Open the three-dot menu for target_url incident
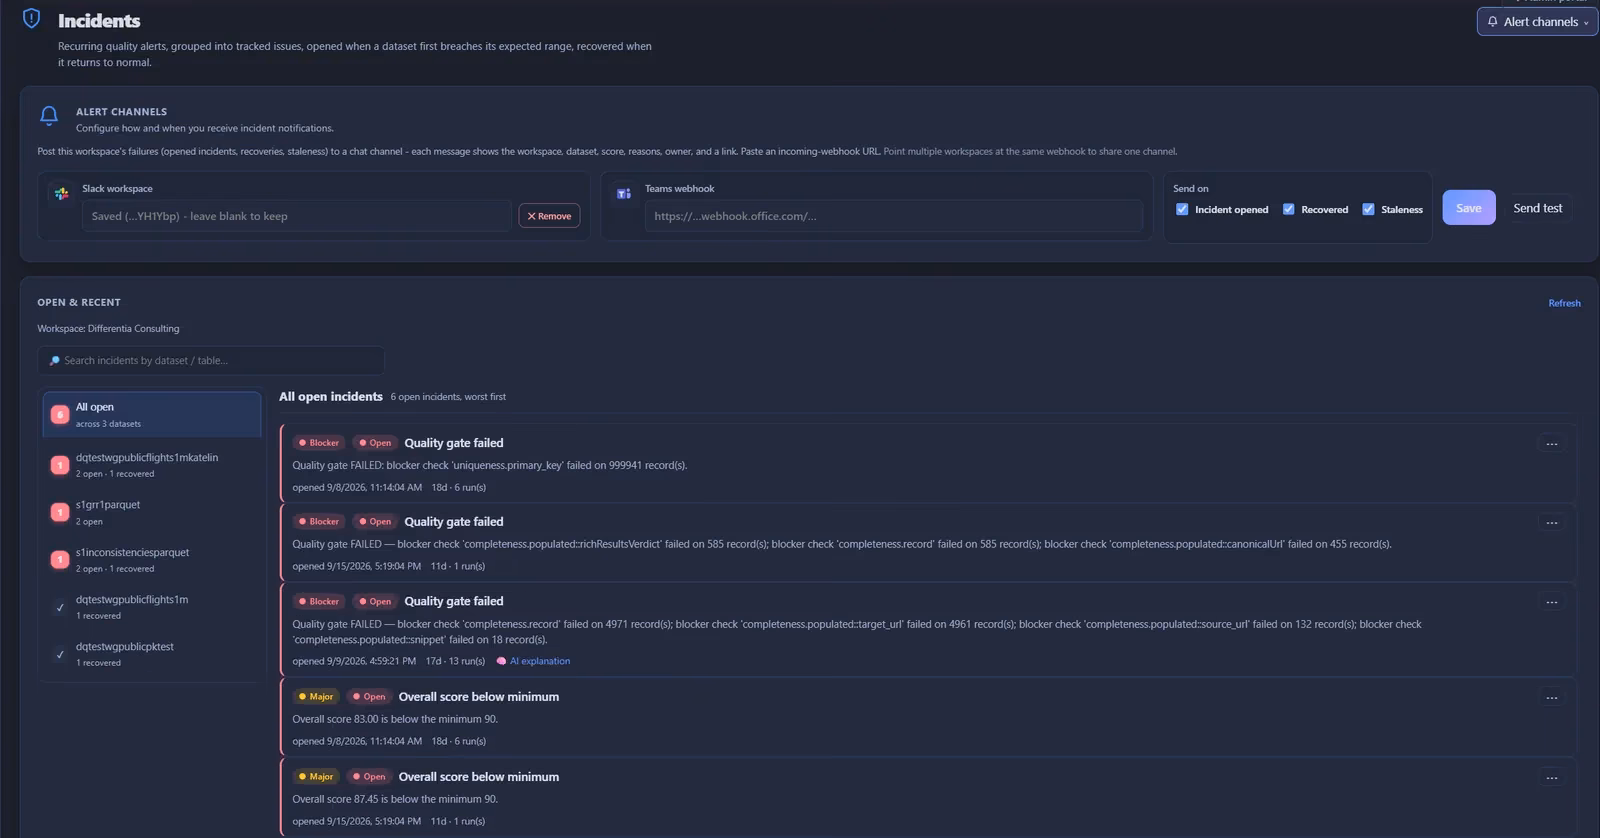This screenshot has width=1600, height=838. pyautogui.click(x=1552, y=602)
